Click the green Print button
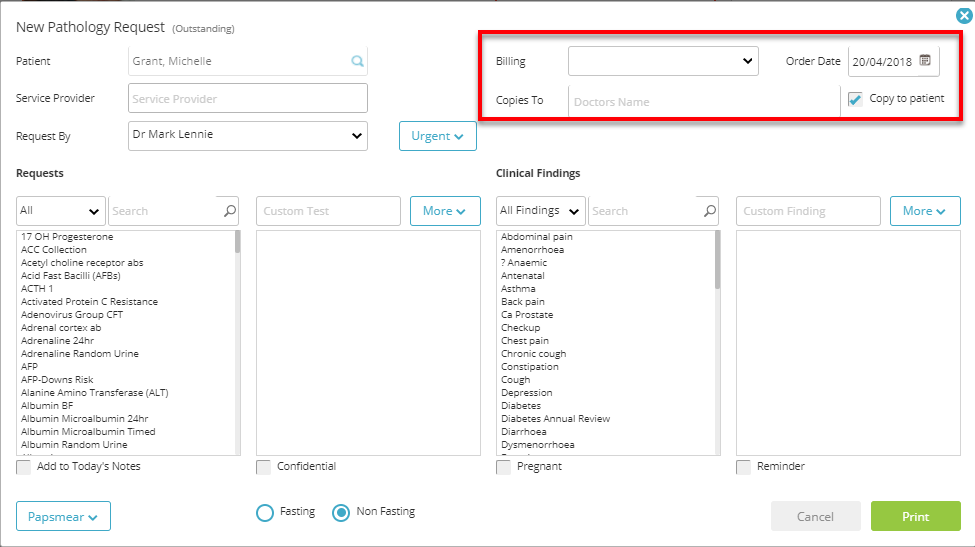The height and width of the screenshot is (547, 975). click(915, 516)
